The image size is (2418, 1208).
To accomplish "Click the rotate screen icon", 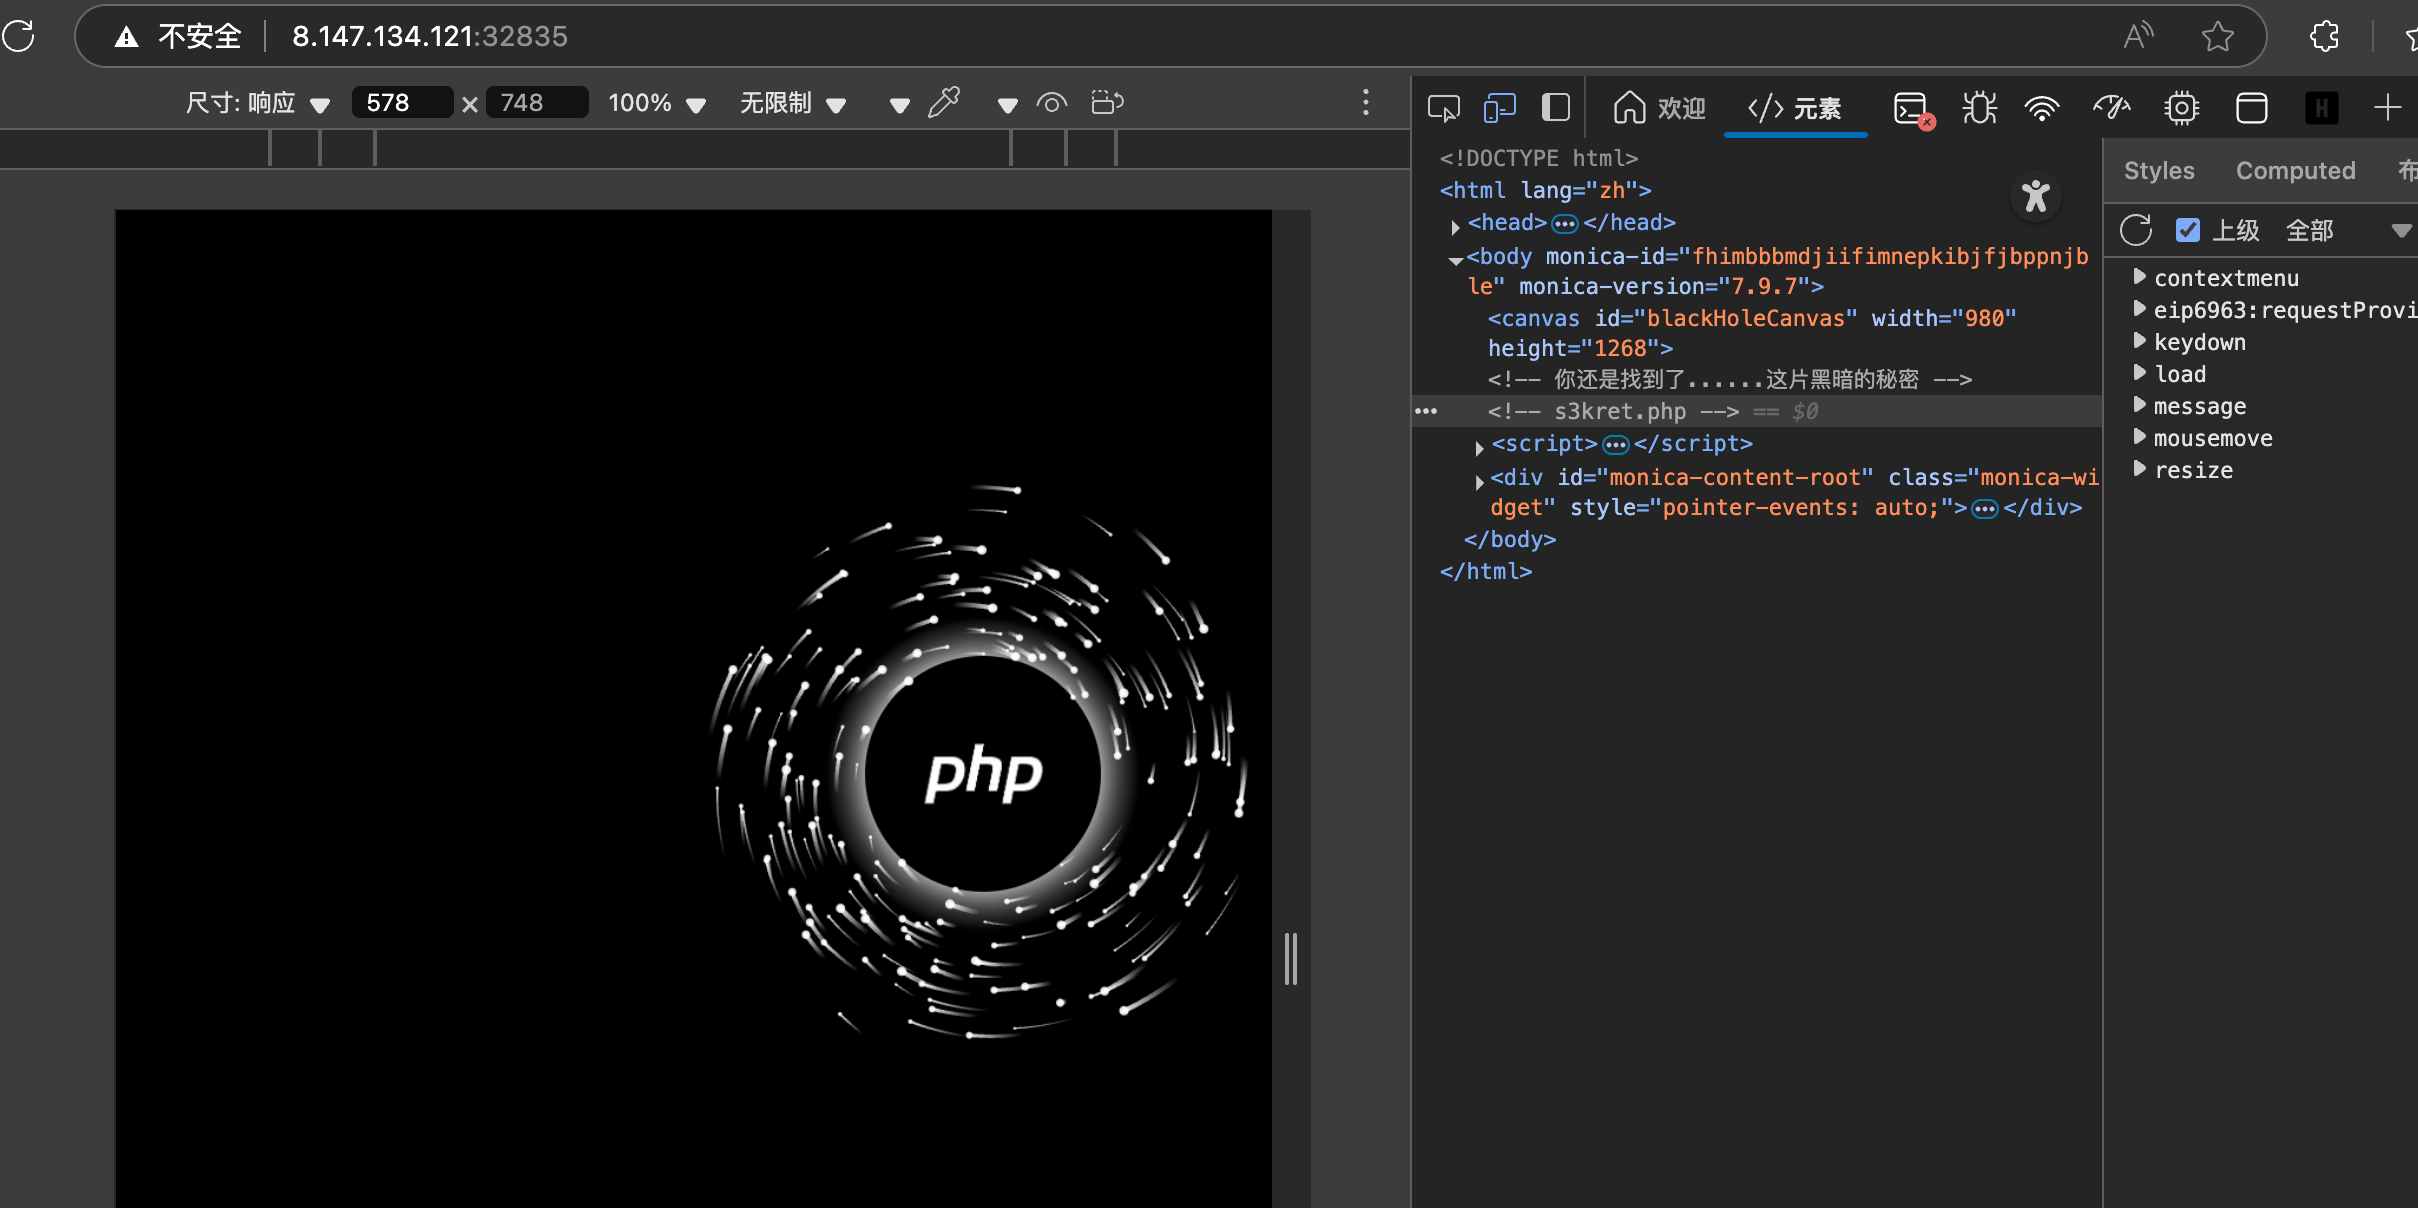I will pyautogui.click(x=1107, y=102).
